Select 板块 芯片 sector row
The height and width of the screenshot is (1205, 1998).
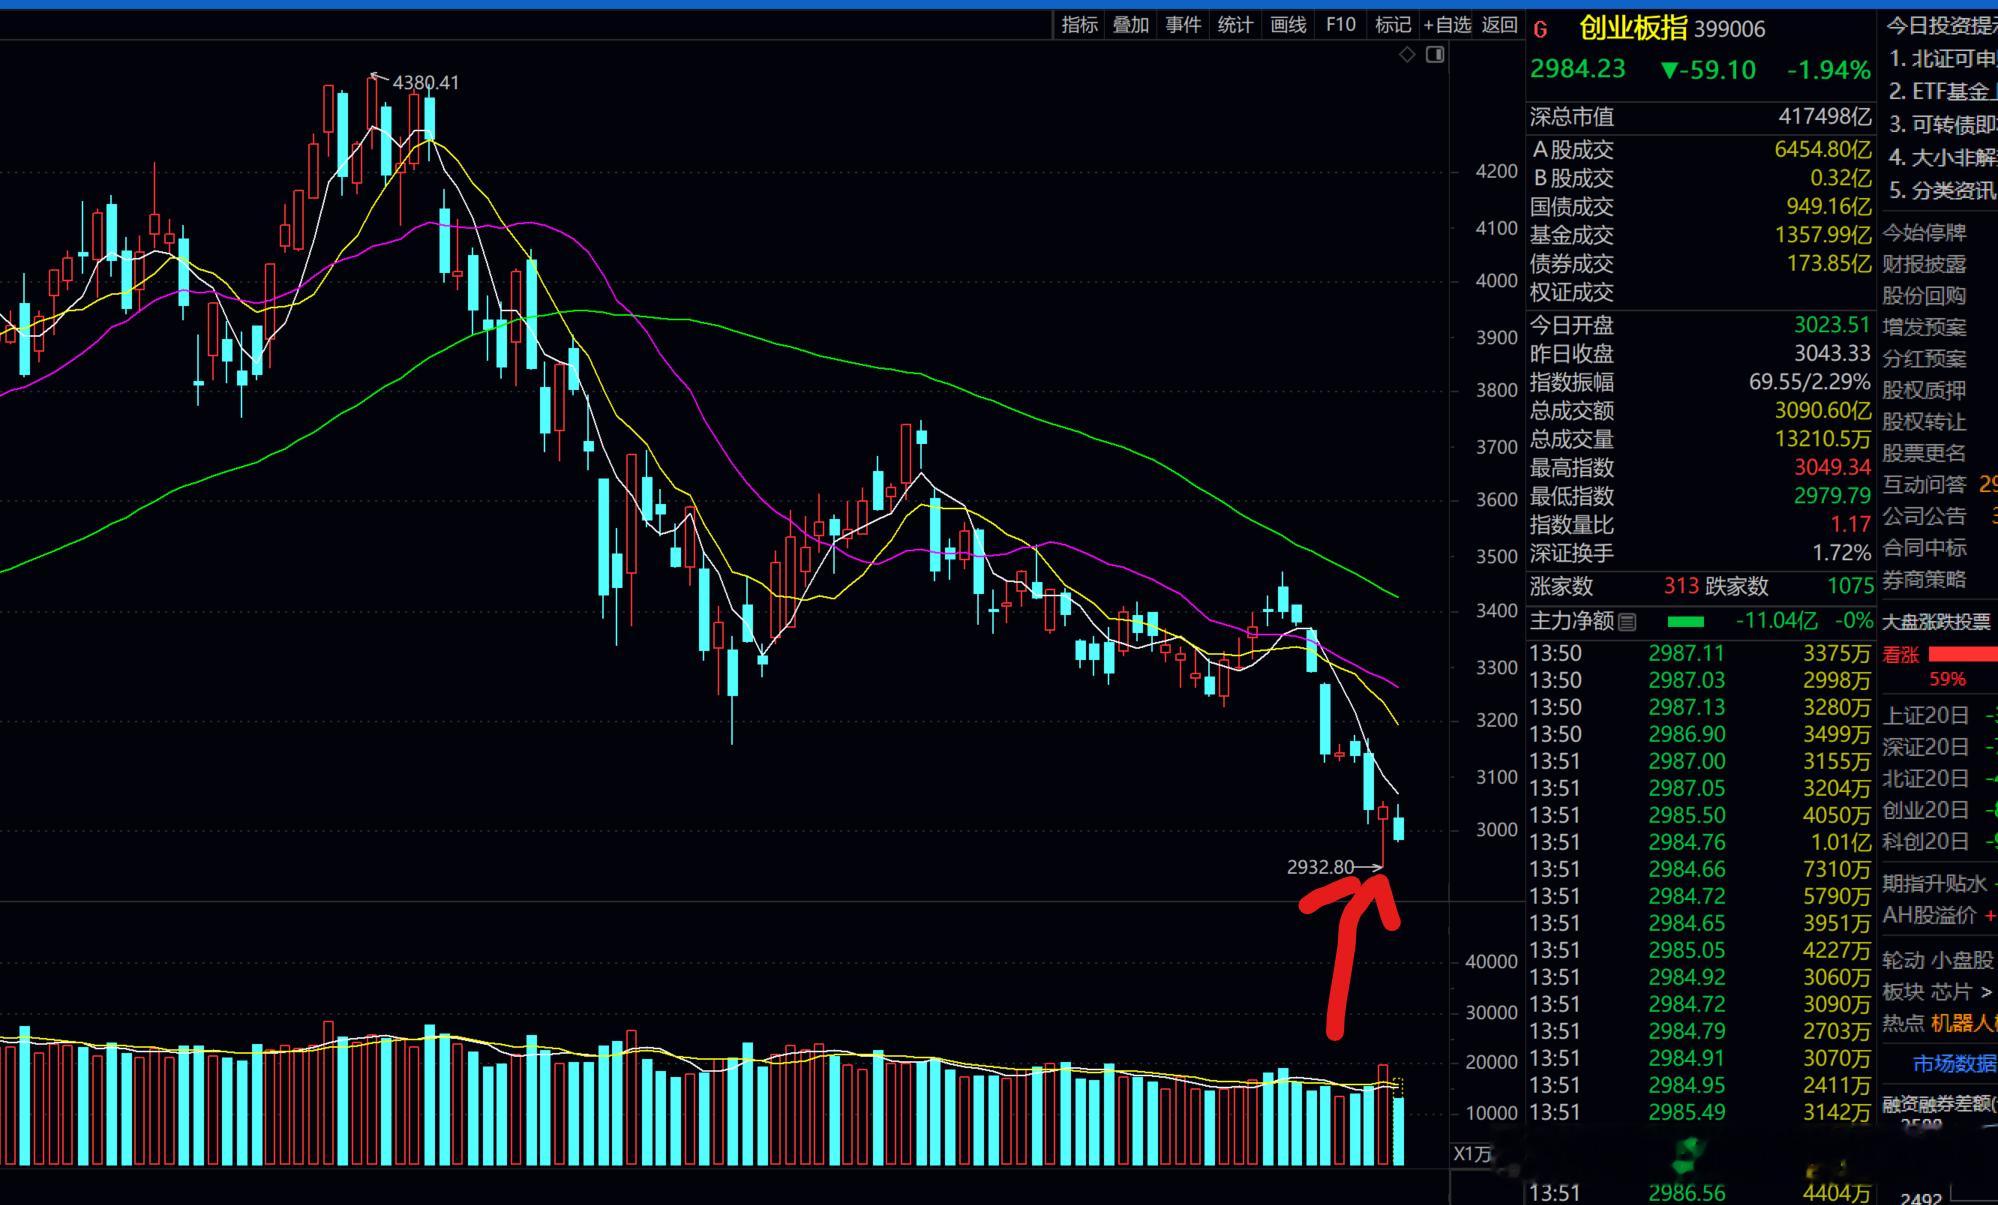(1938, 992)
